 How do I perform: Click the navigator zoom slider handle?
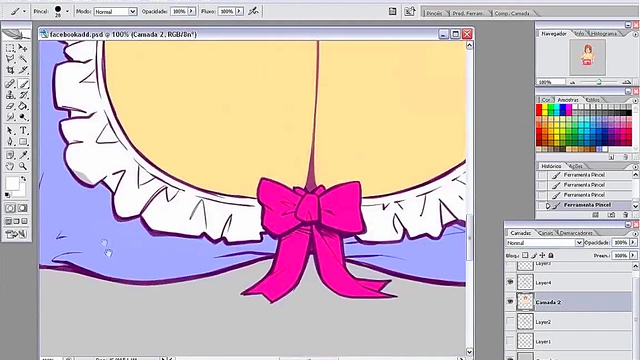click(599, 82)
